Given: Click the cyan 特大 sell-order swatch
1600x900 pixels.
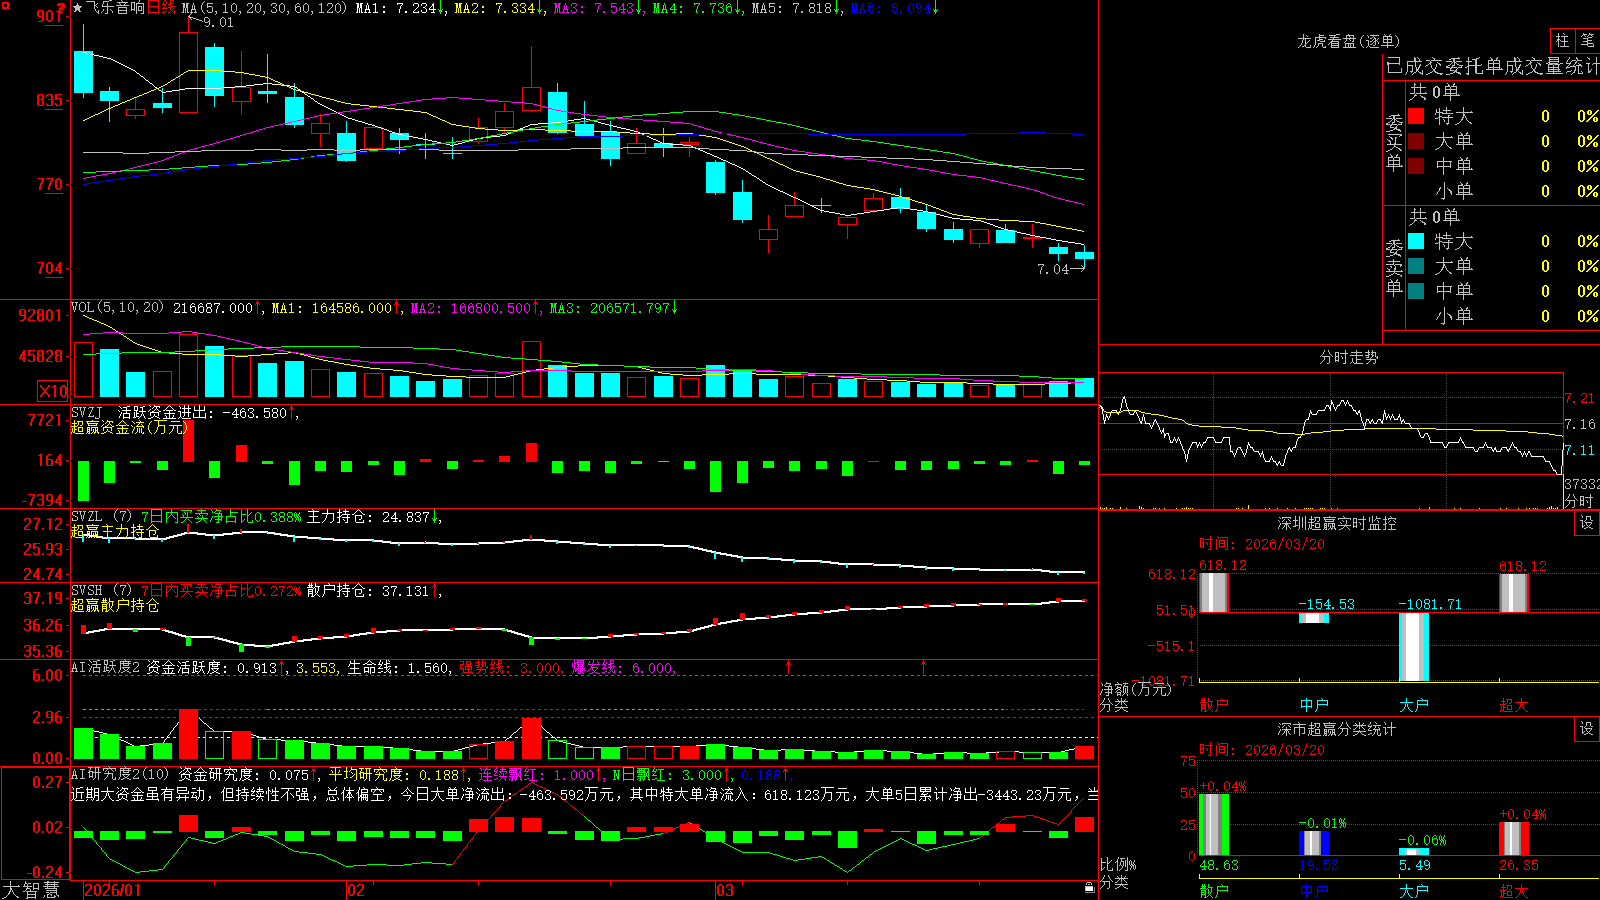Looking at the screenshot, I should coord(1416,241).
